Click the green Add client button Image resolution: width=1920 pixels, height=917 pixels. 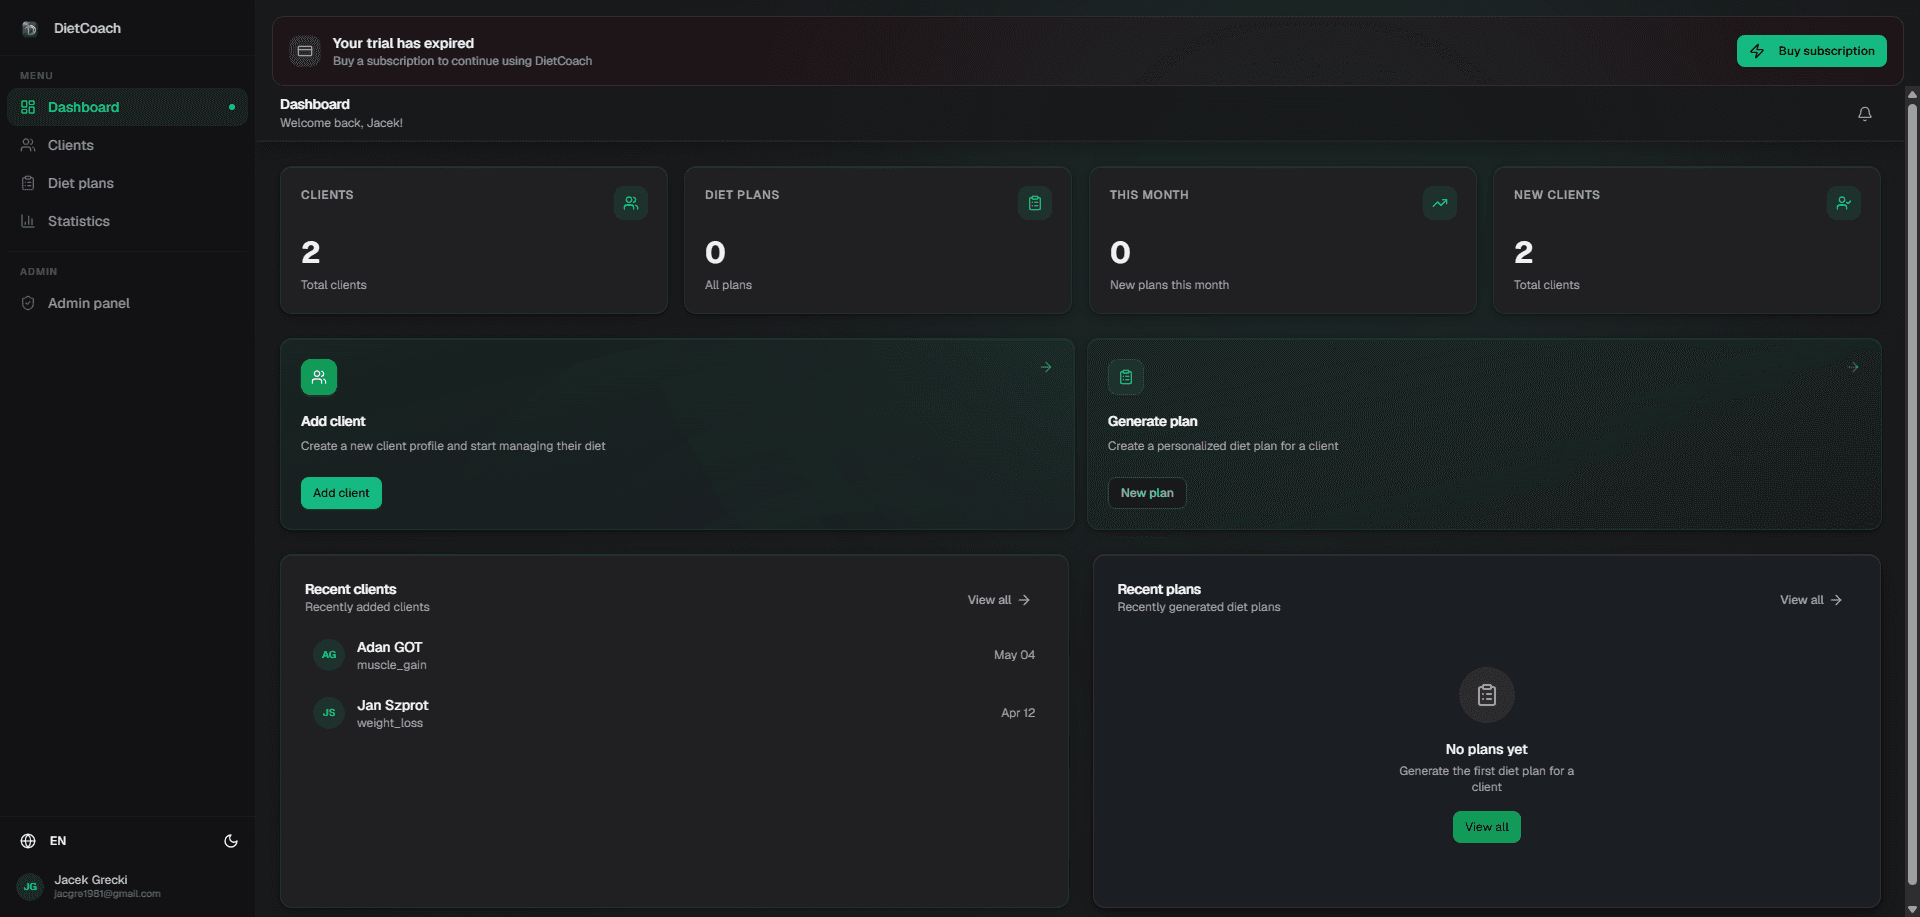tap(341, 493)
